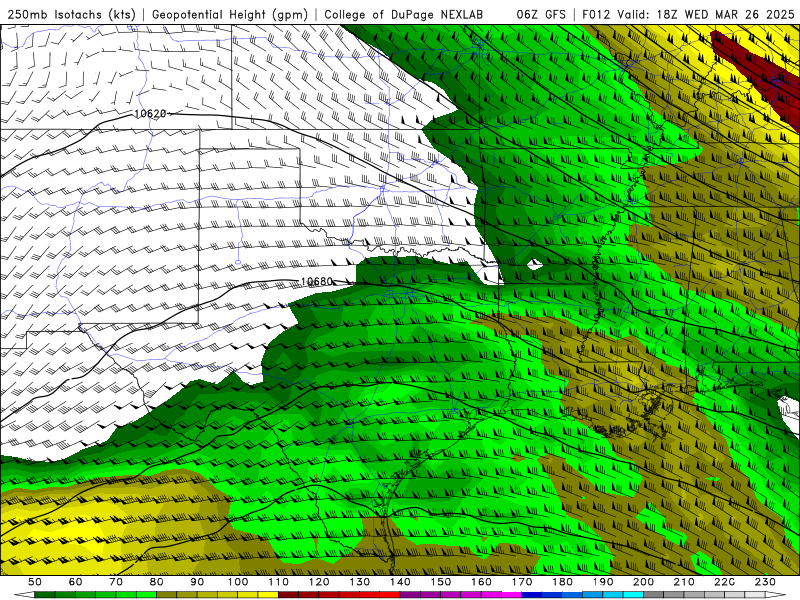Click the "06Z GFS" model run text
The width and height of the screenshot is (800, 600).
[541, 15]
